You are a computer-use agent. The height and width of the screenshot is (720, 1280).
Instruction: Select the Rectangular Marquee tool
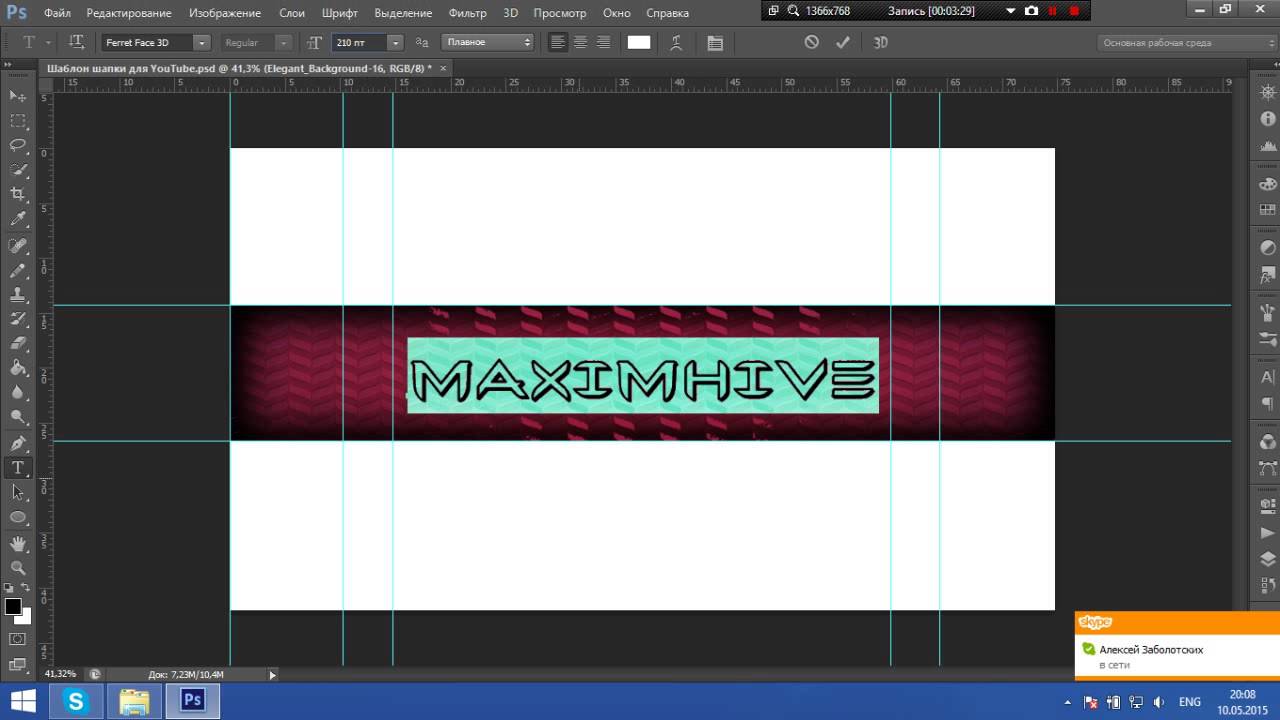pos(18,120)
